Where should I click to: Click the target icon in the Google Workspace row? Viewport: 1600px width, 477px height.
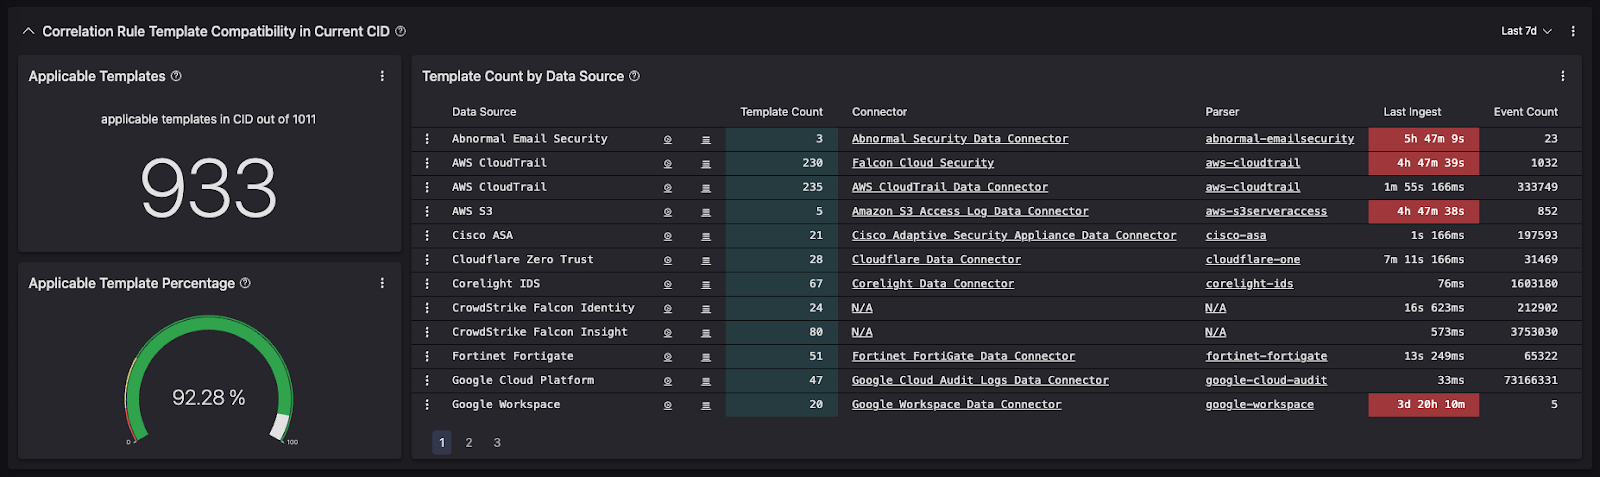coord(668,405)
